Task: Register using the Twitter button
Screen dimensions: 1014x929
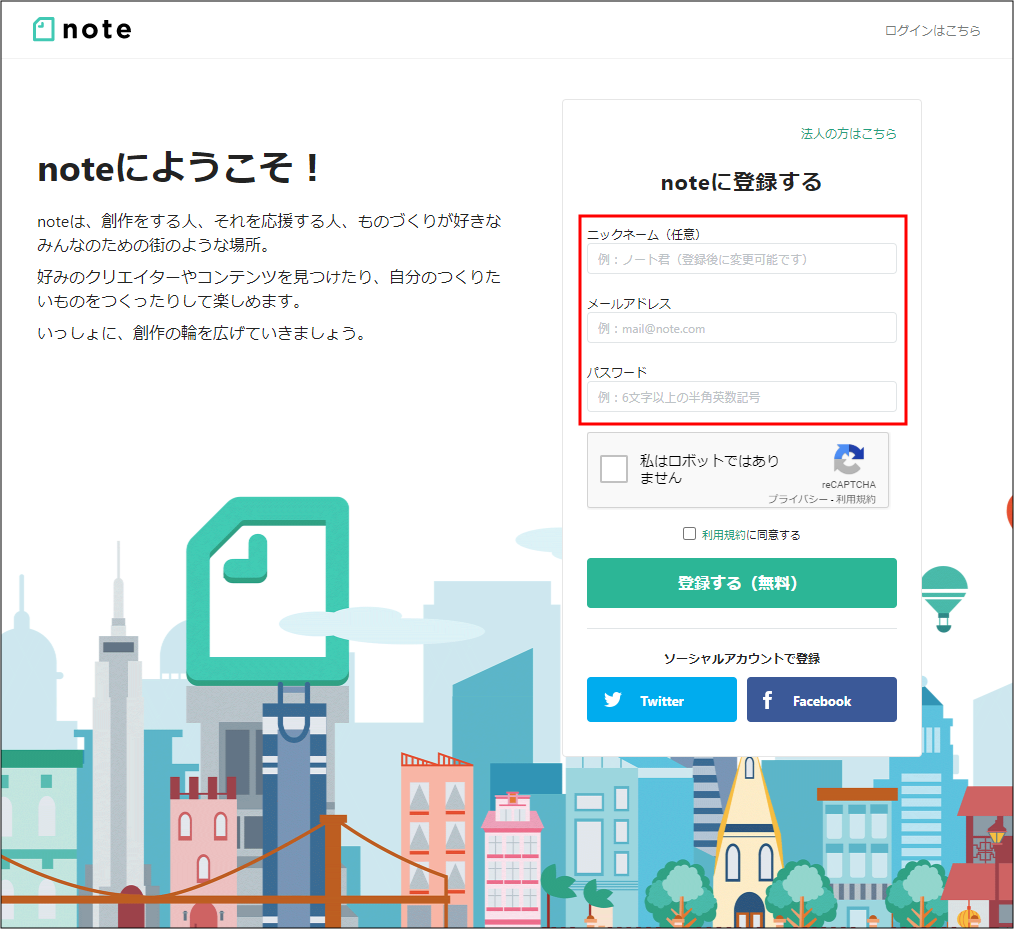Action: pos(661,700)
